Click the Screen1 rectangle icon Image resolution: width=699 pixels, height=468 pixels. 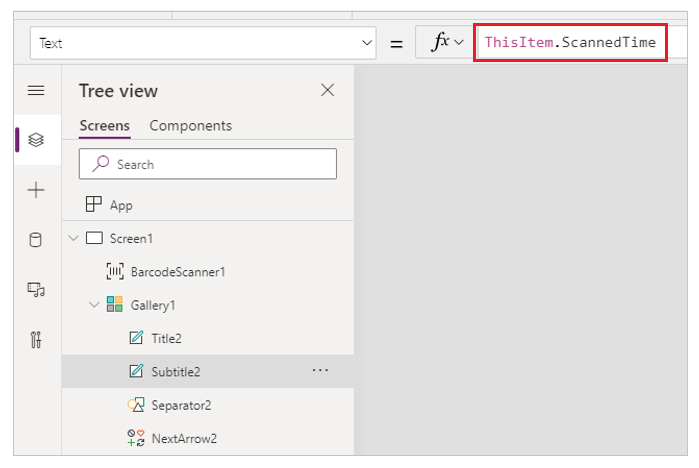click(94, 238)
